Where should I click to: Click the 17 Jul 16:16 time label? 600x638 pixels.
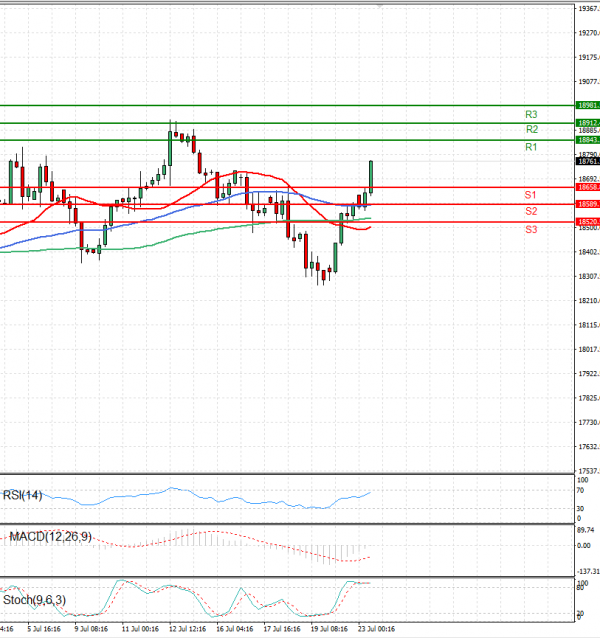[x=282, y=629]
